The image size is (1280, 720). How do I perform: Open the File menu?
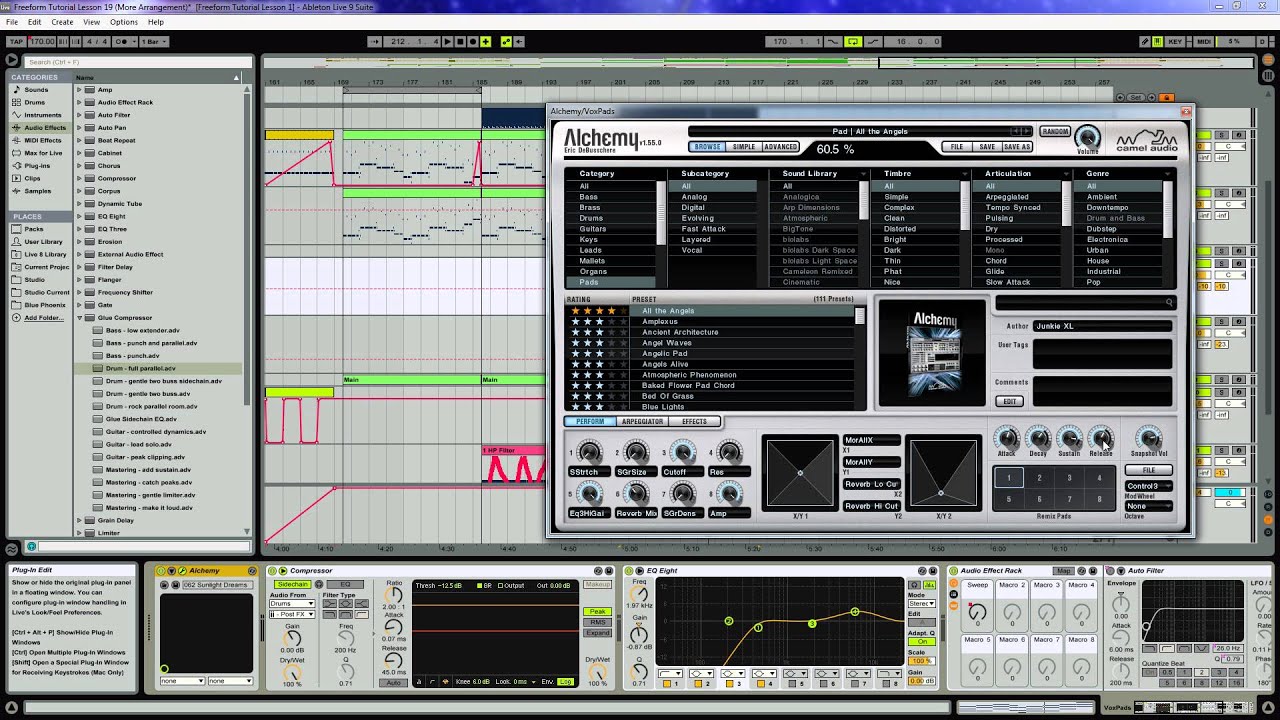12,22
